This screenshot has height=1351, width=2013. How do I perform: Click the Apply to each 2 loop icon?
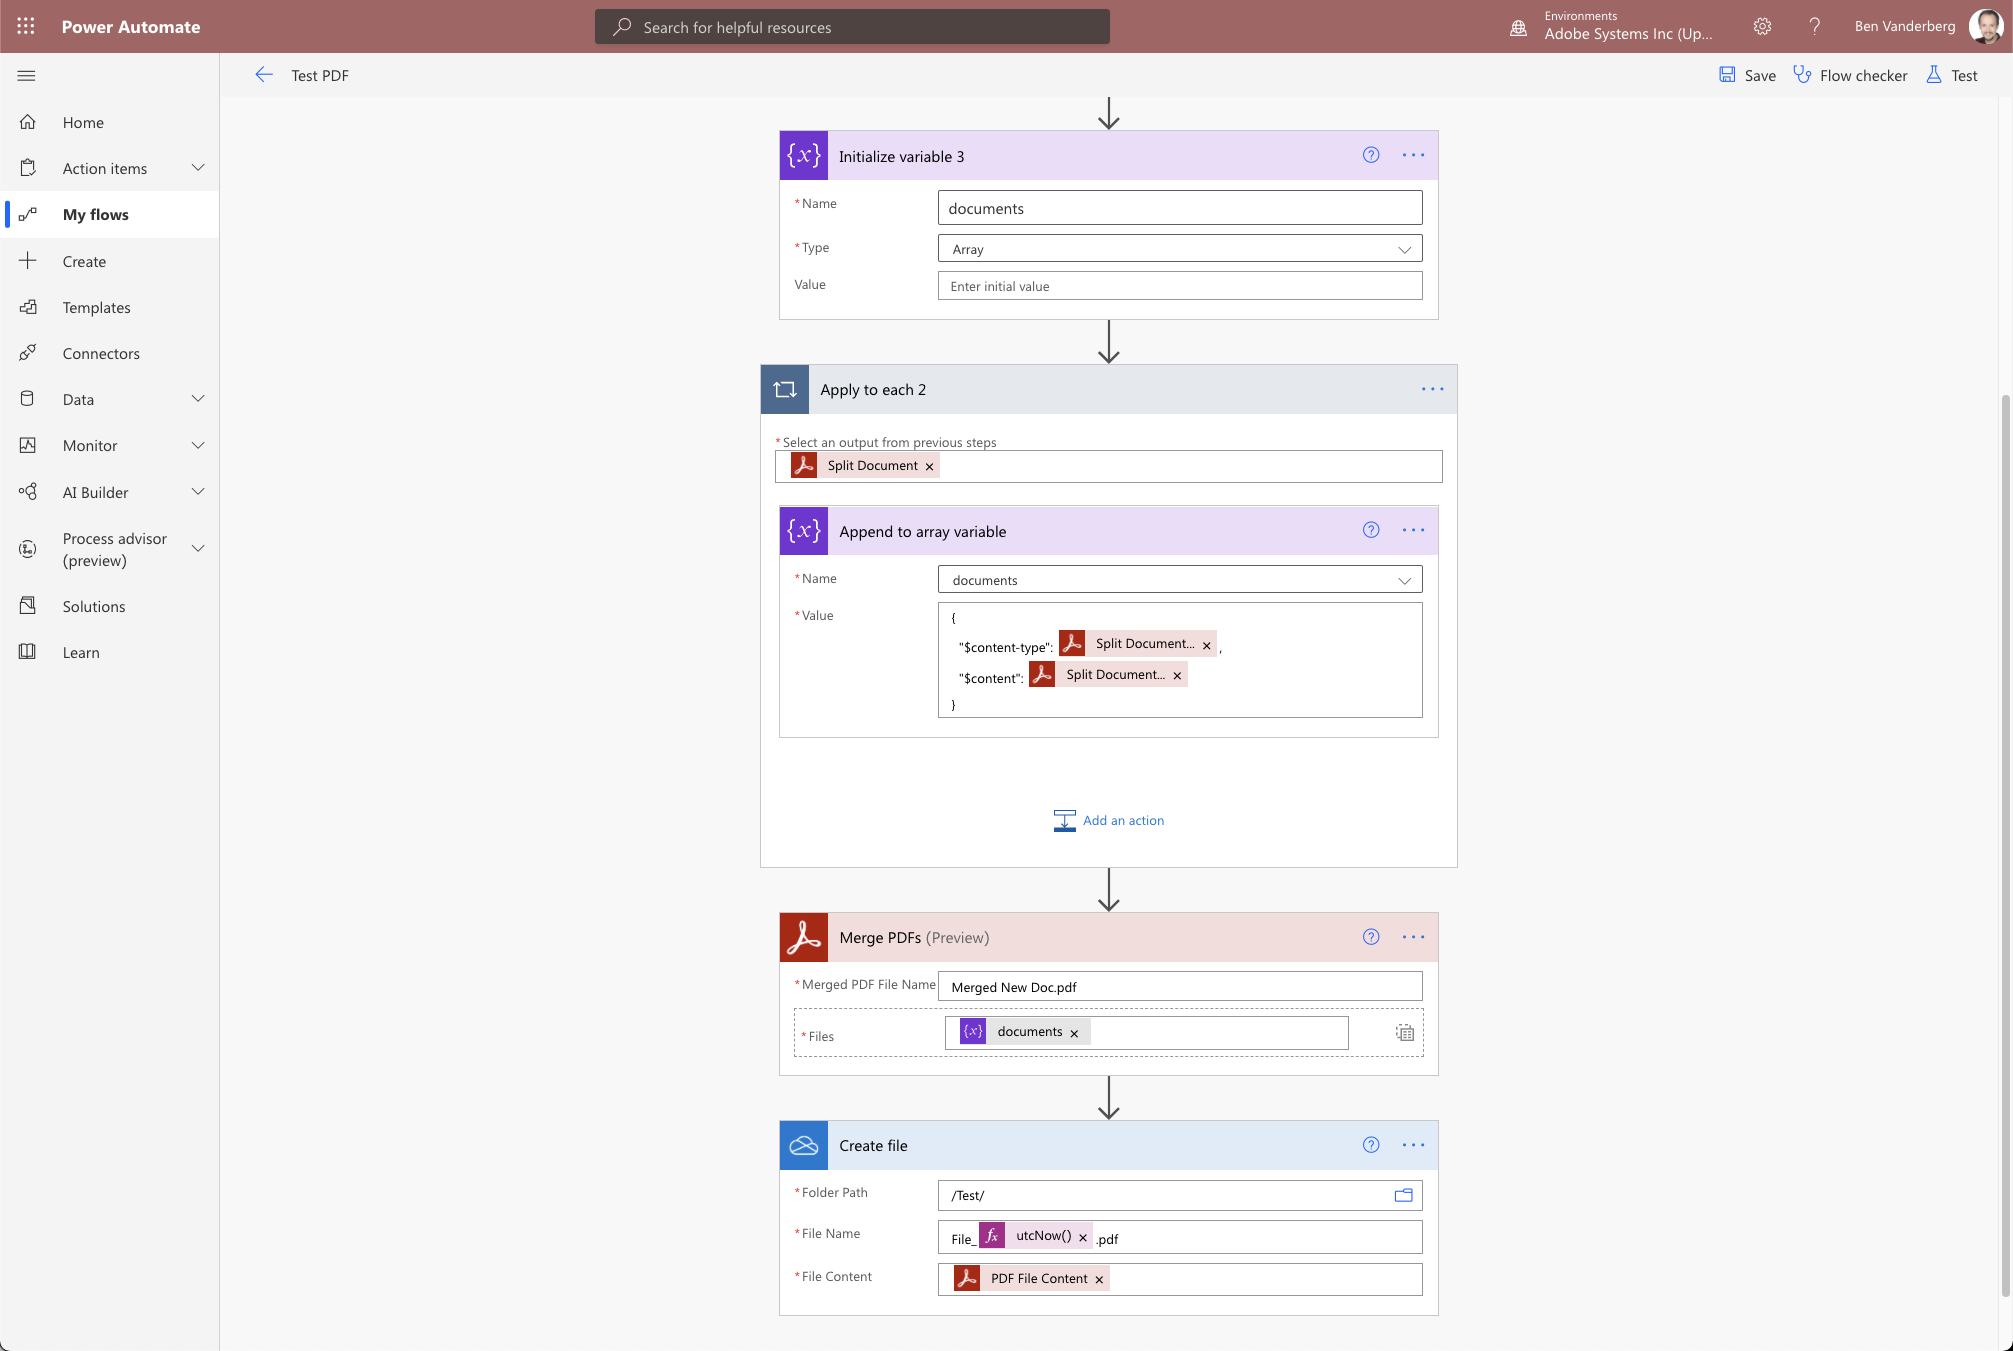[x=786, y=389]
